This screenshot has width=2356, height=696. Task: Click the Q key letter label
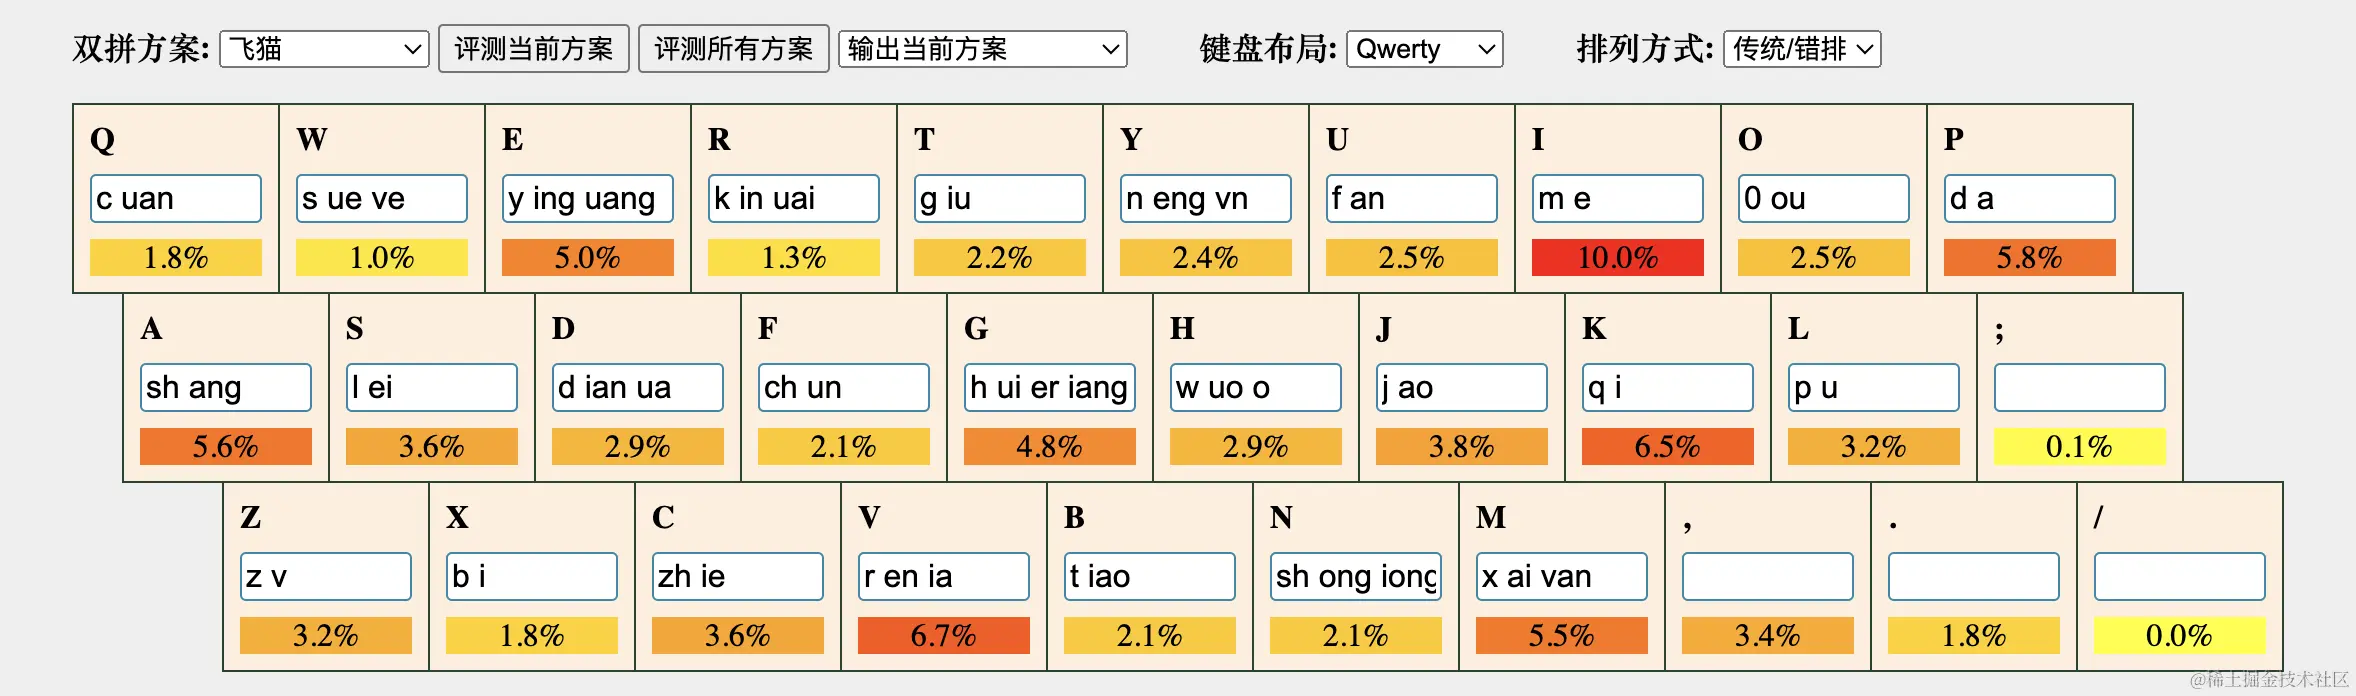pos(102,139)
